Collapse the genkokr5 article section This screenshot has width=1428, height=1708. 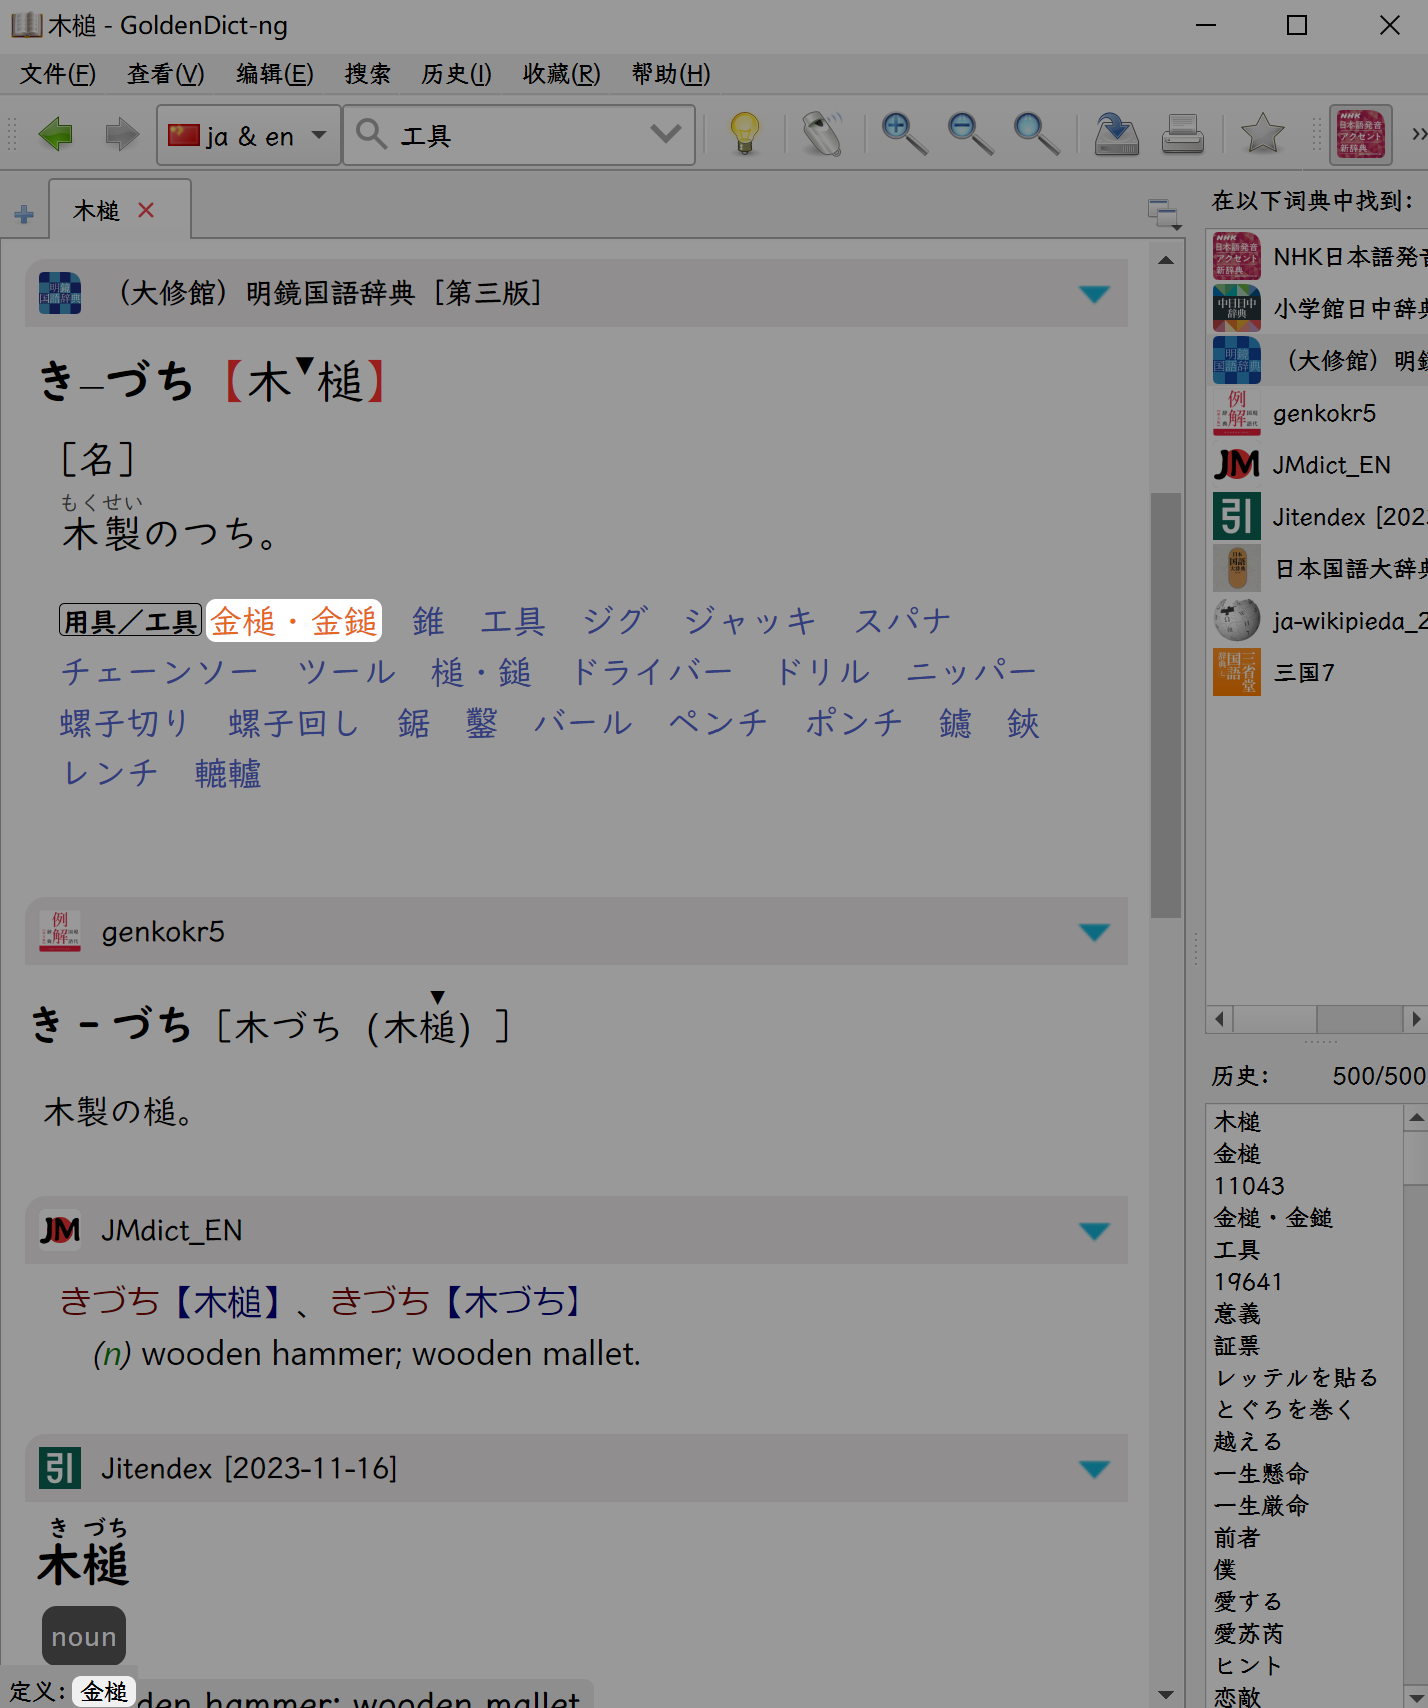pyautogui.click(x=1094, y=932)
